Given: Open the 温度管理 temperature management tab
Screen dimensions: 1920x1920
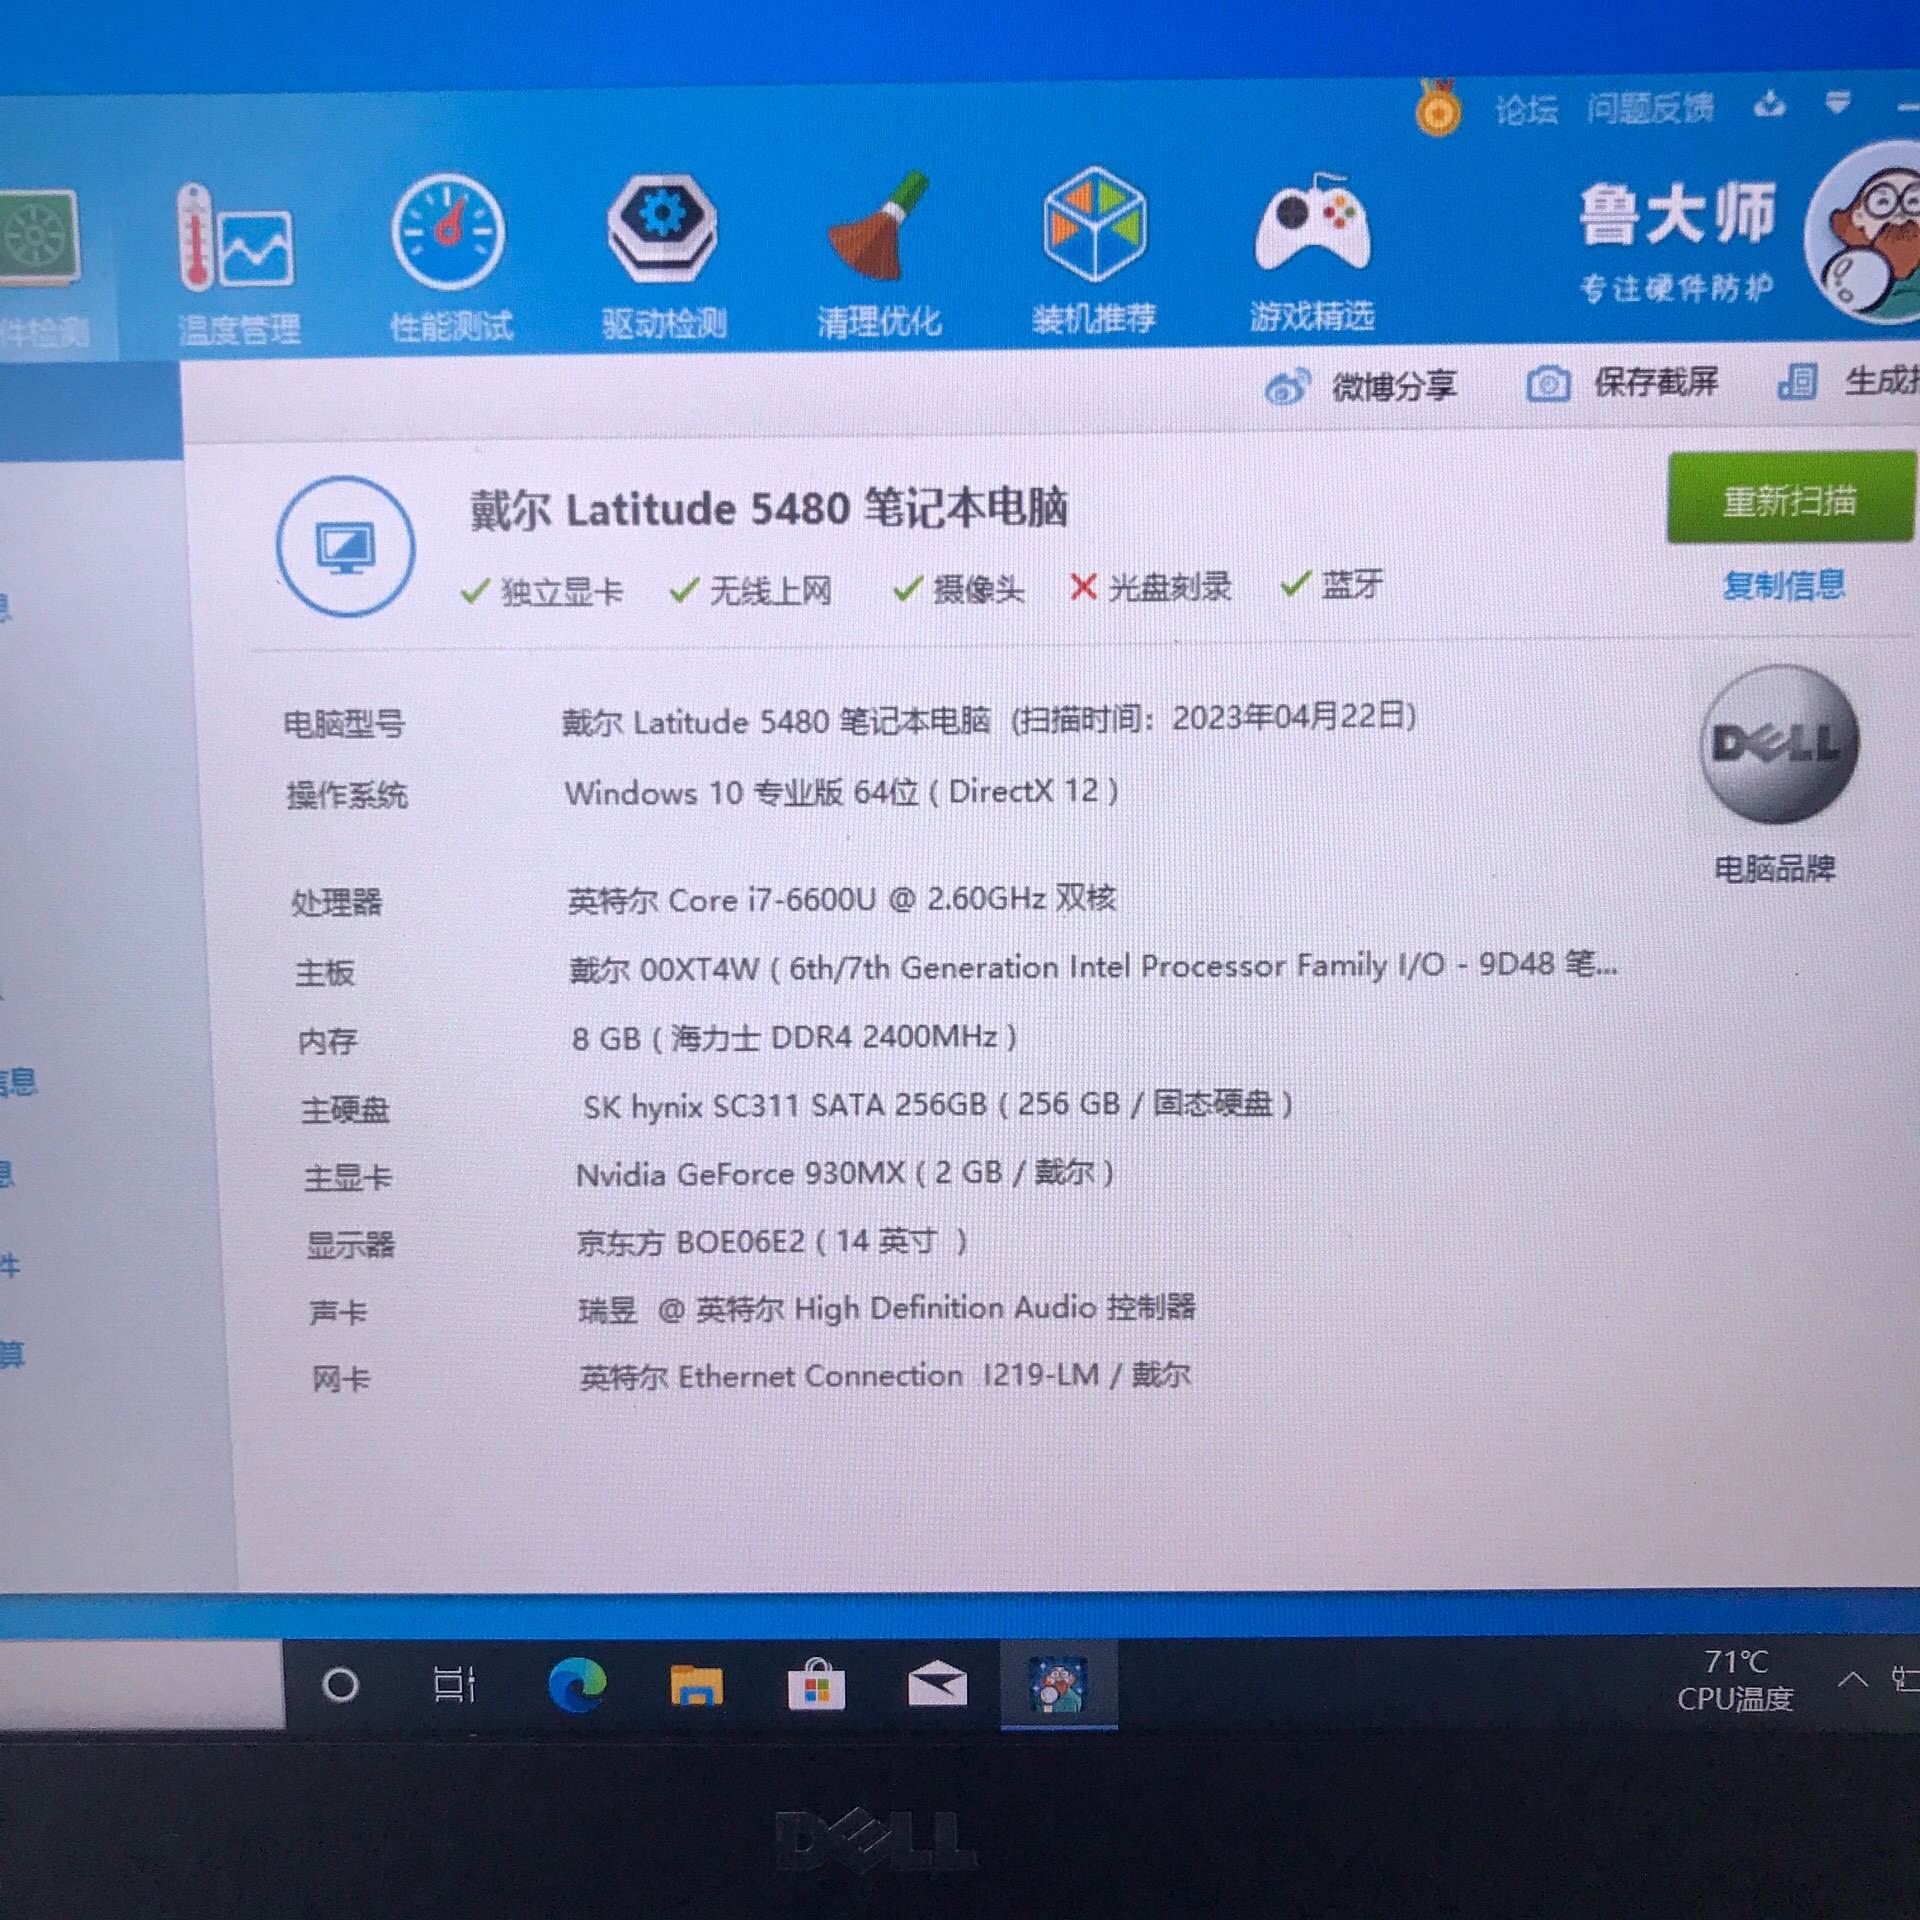Looking at the screenshot, I should [x=238, y=264].
